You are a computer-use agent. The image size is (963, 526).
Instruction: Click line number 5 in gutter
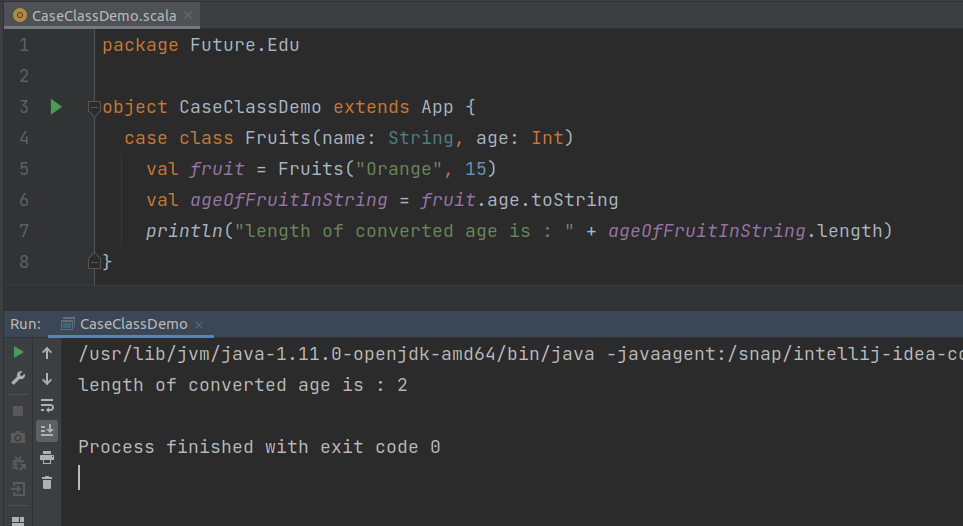24,168
